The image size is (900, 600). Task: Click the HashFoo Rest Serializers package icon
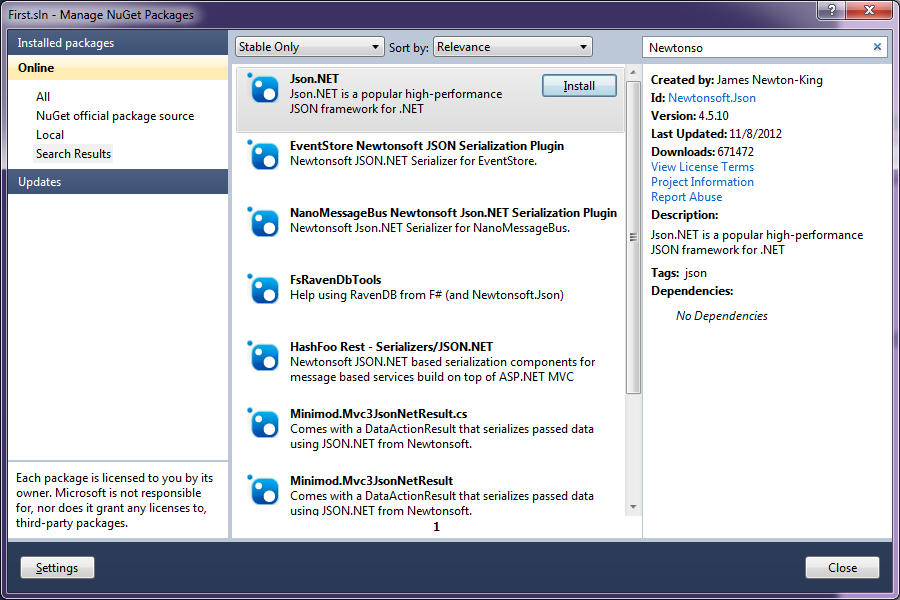263,357
